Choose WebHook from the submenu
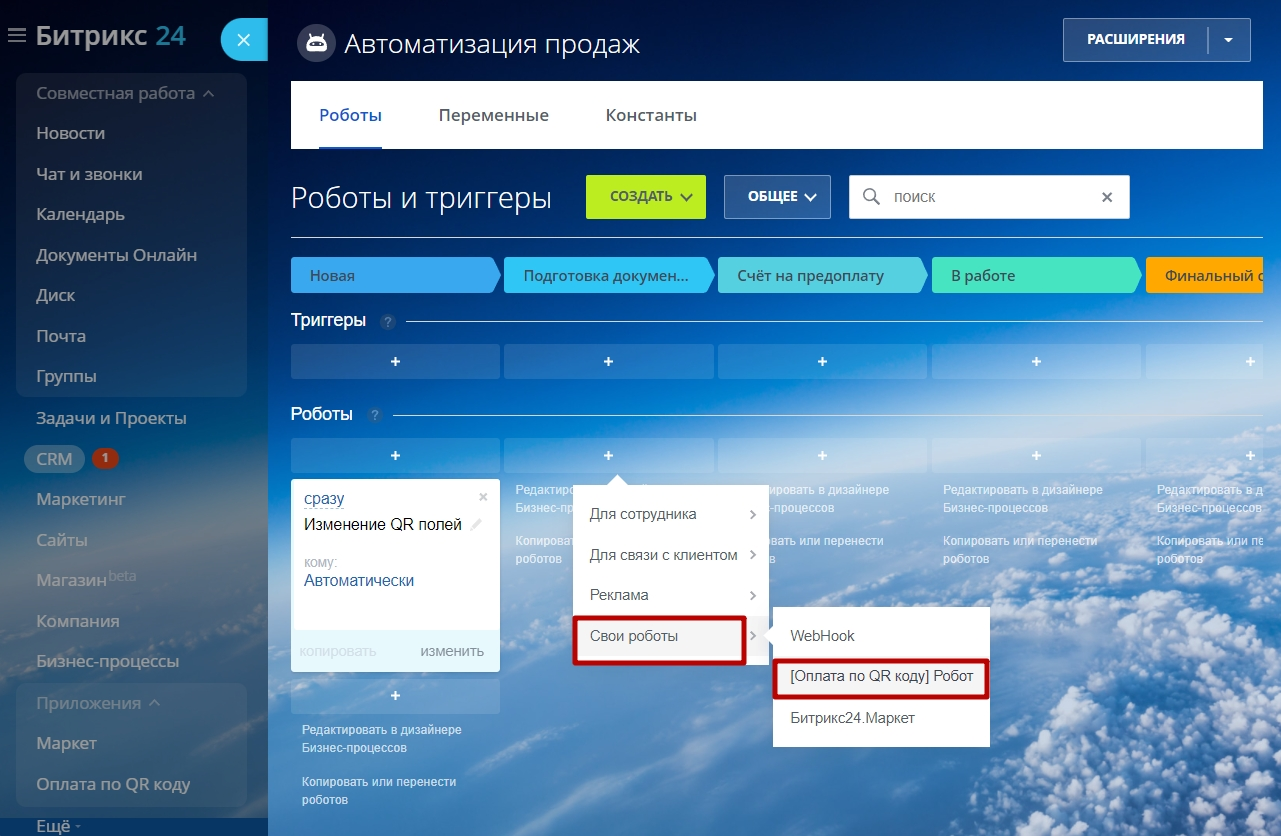The width and height of the screenshot is (1281, 836). click(x=881, y=636)
